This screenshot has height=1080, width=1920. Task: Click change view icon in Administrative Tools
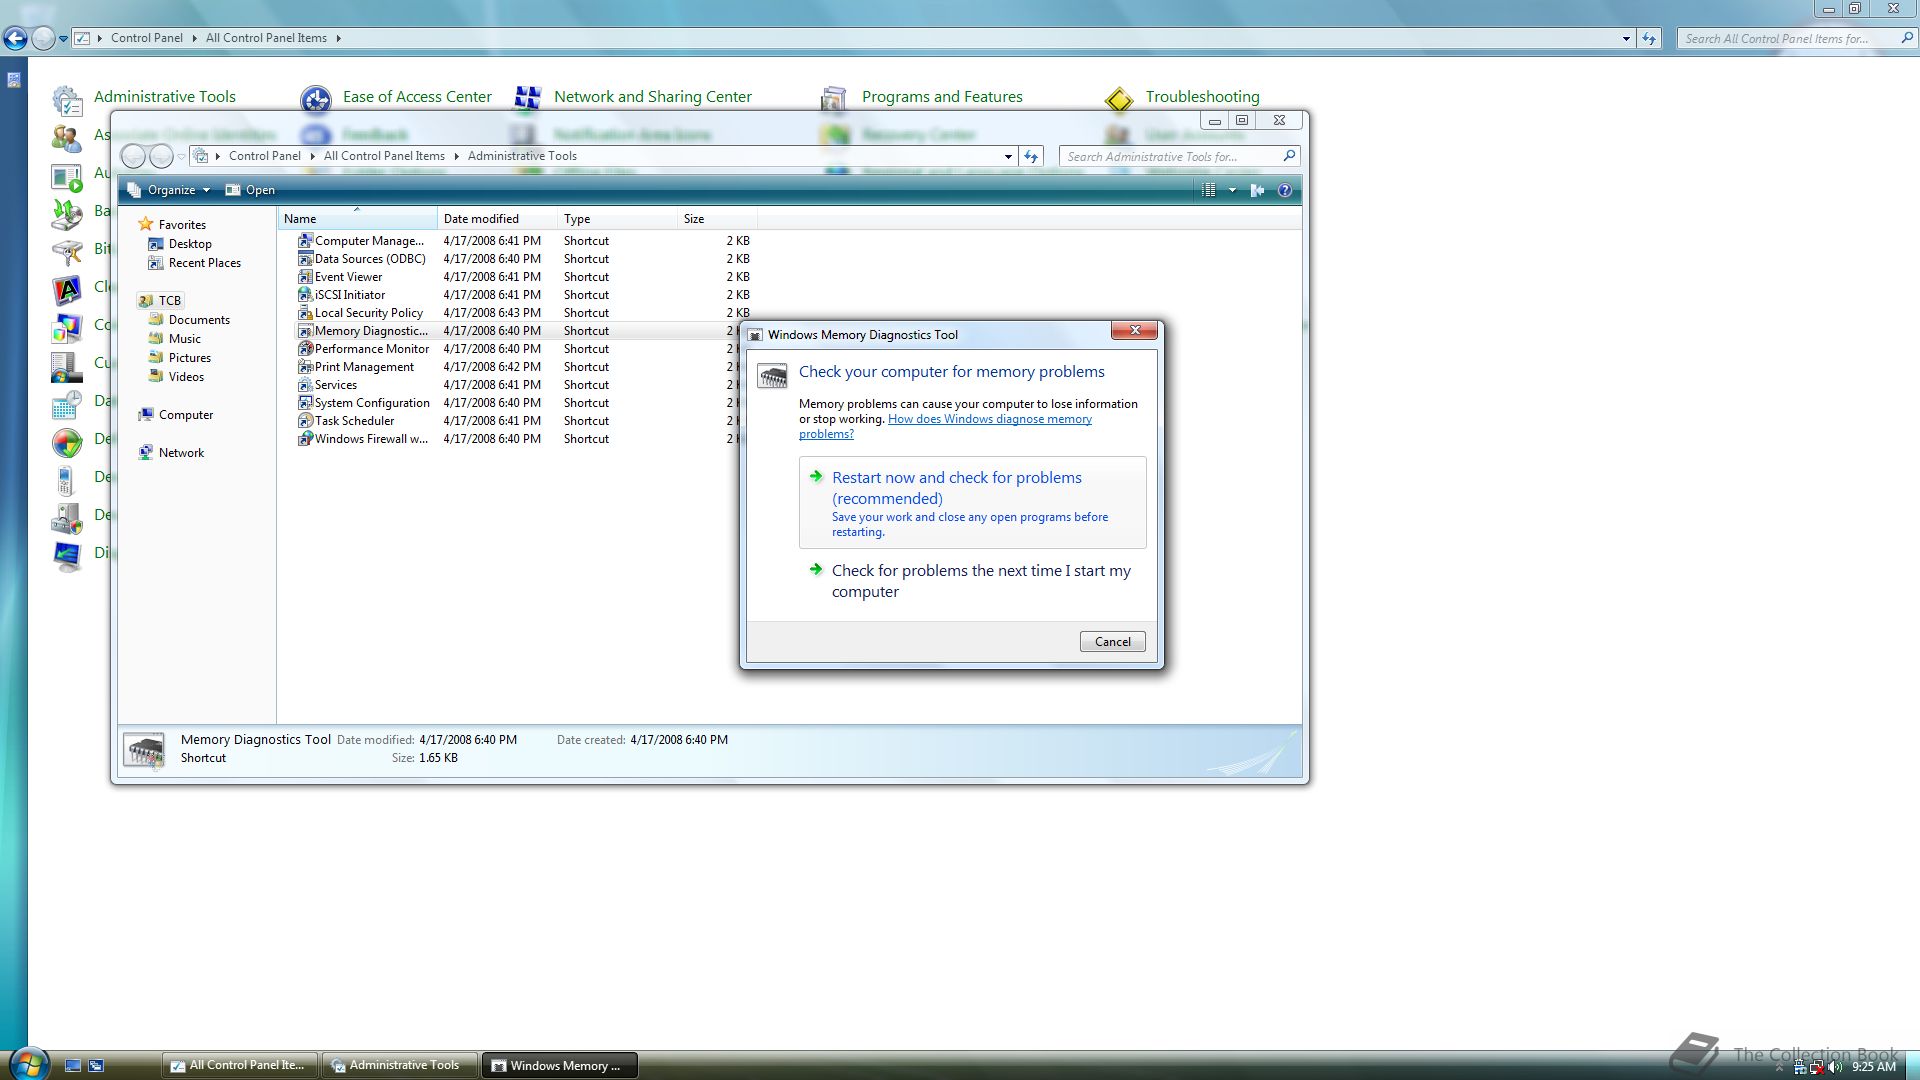click(1208, 190)
